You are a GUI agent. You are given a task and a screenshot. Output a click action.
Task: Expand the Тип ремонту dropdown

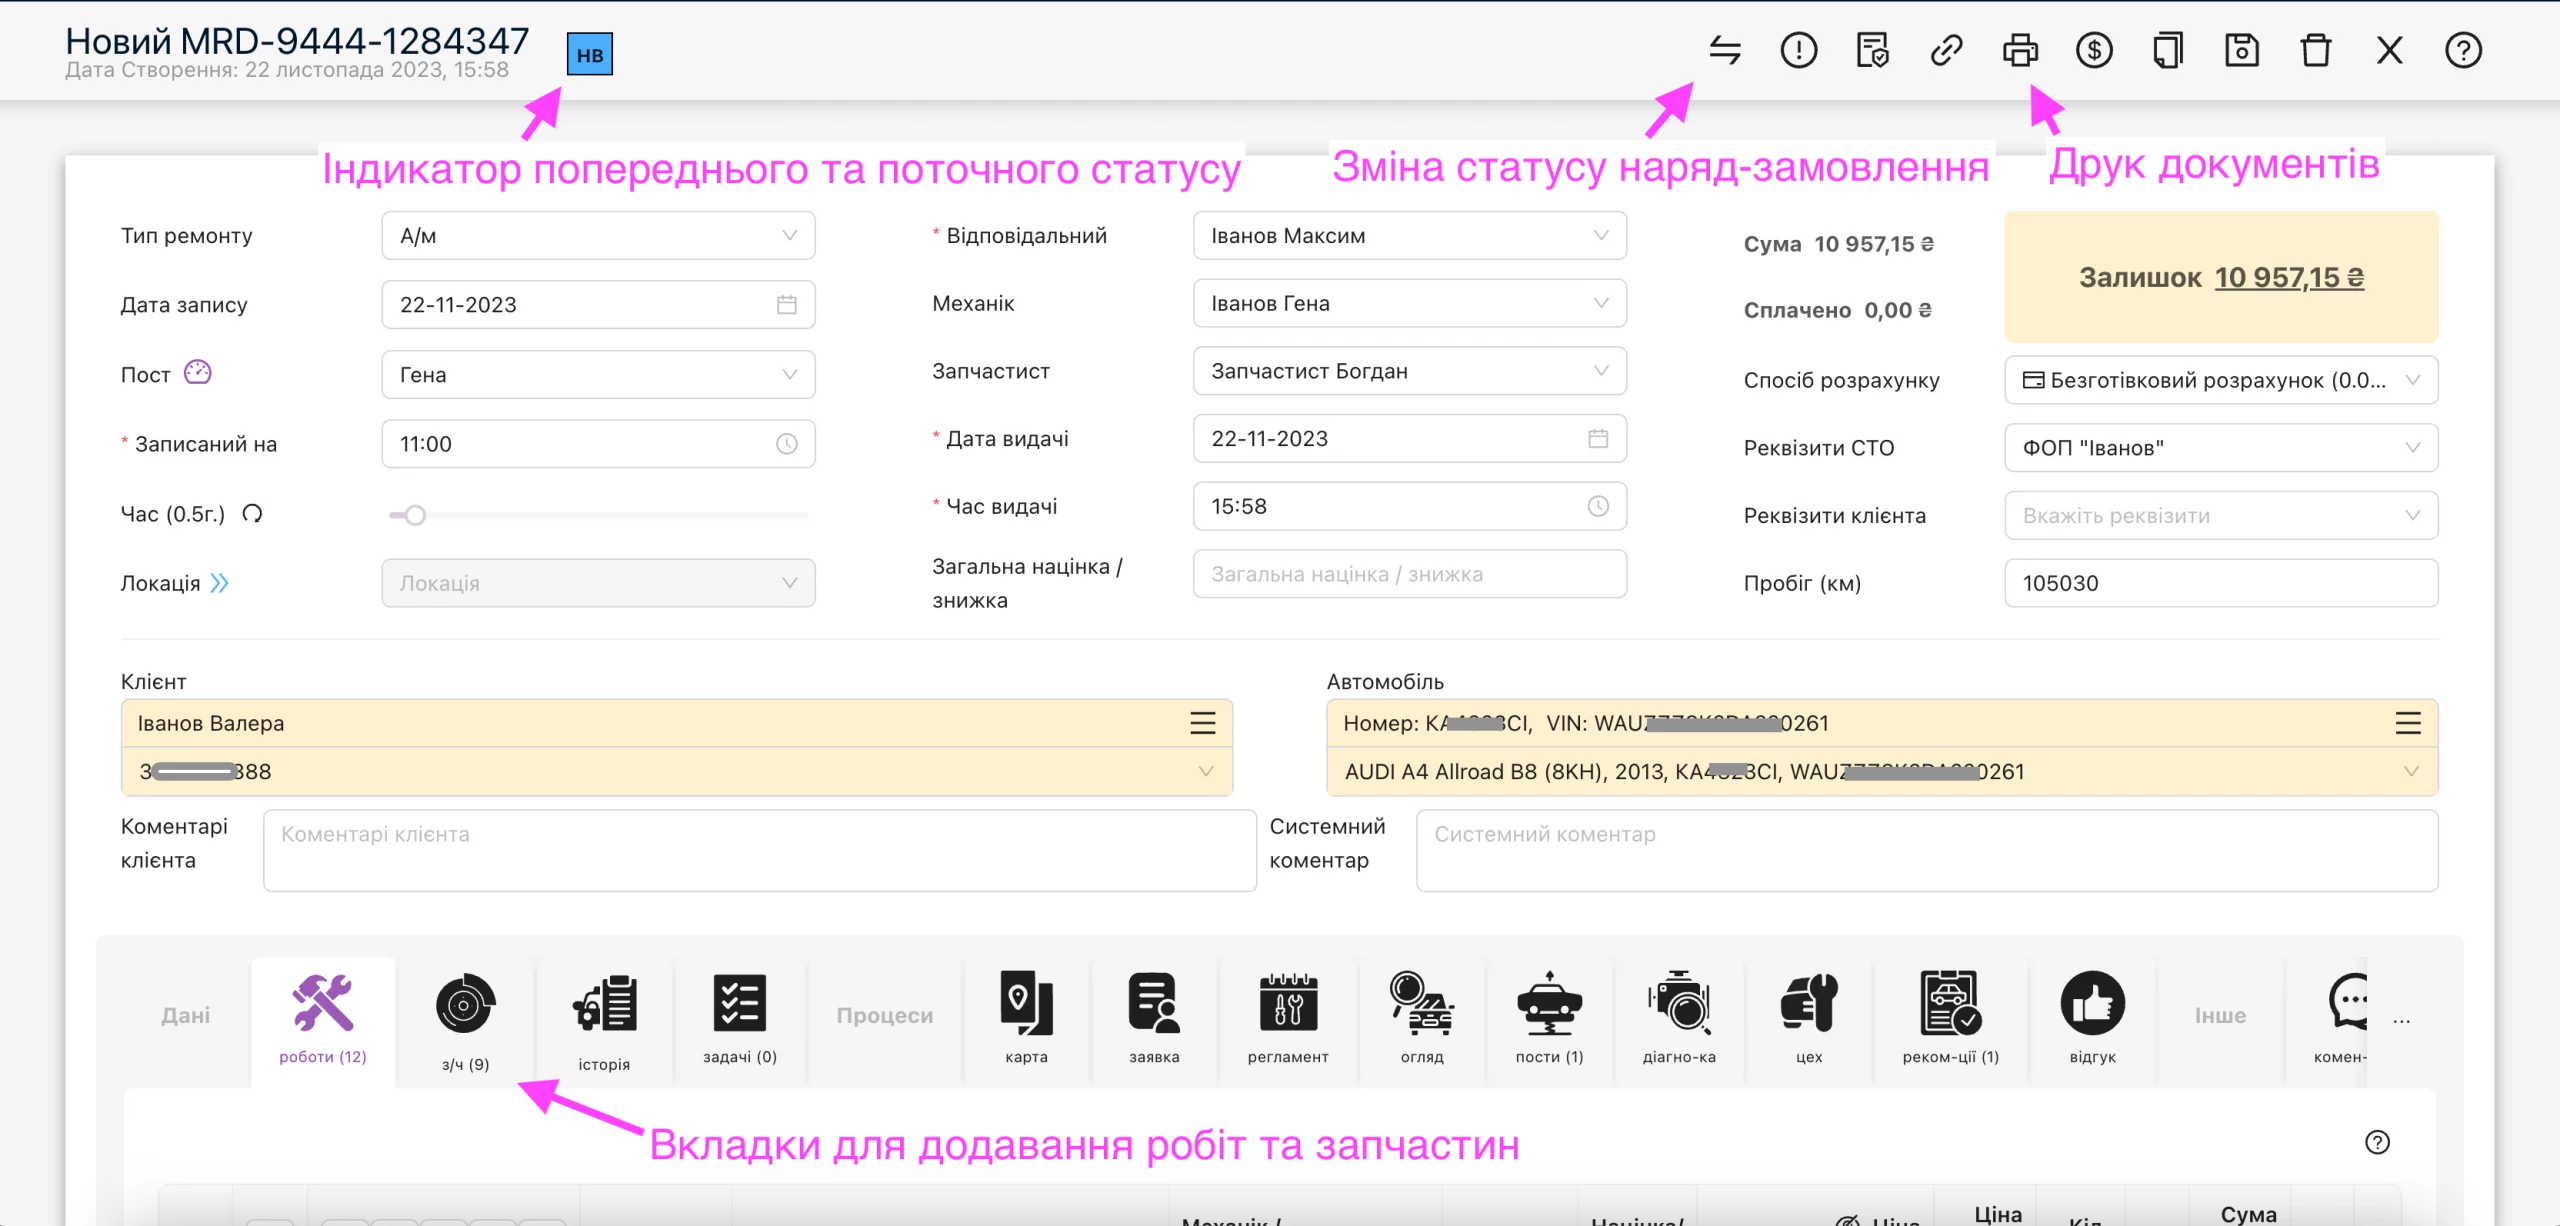click(x=598, y=236)
